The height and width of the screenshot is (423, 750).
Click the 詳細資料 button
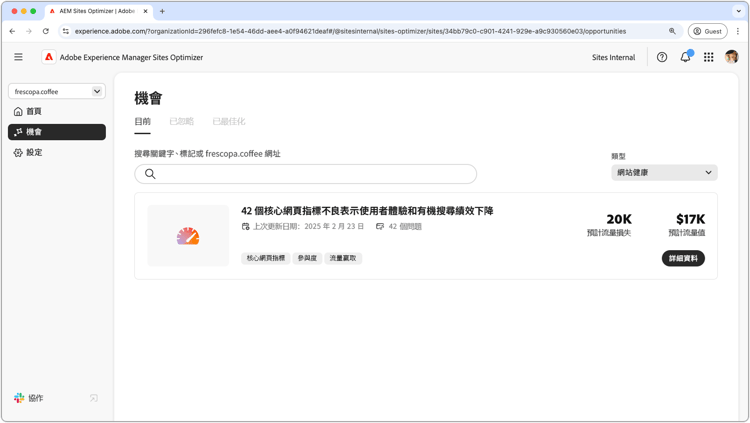click(683, 258)
